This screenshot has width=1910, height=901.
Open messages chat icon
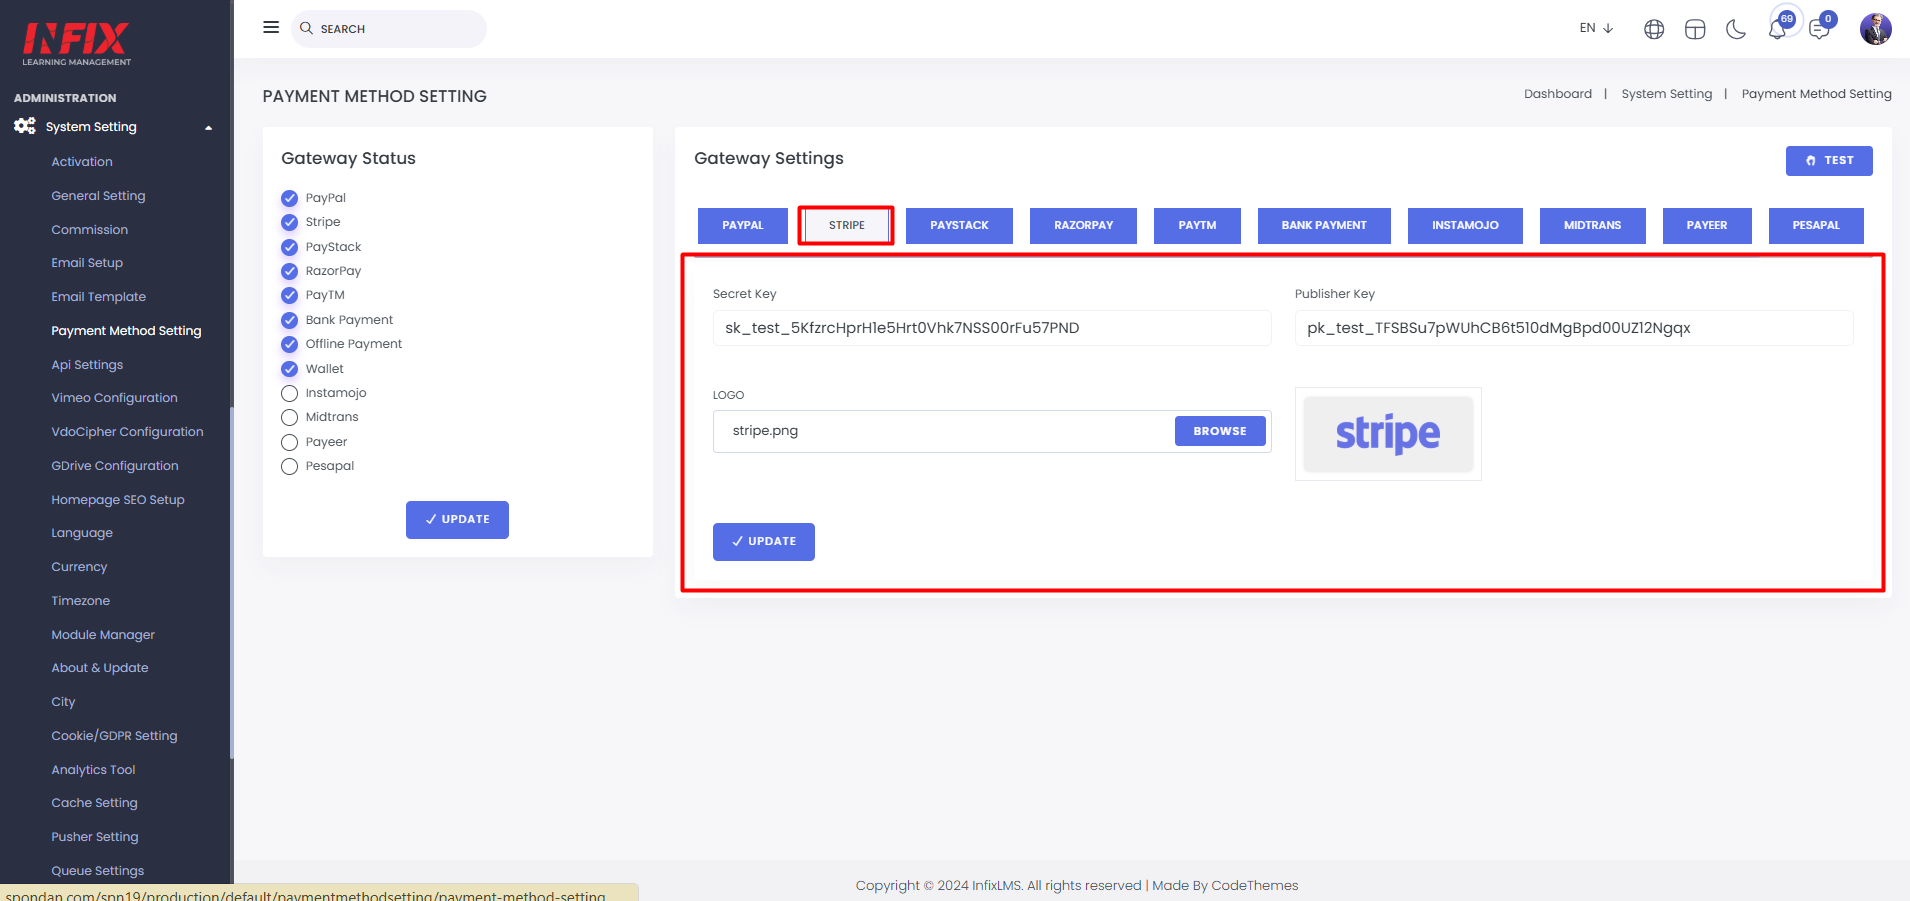pos(1819,29)
